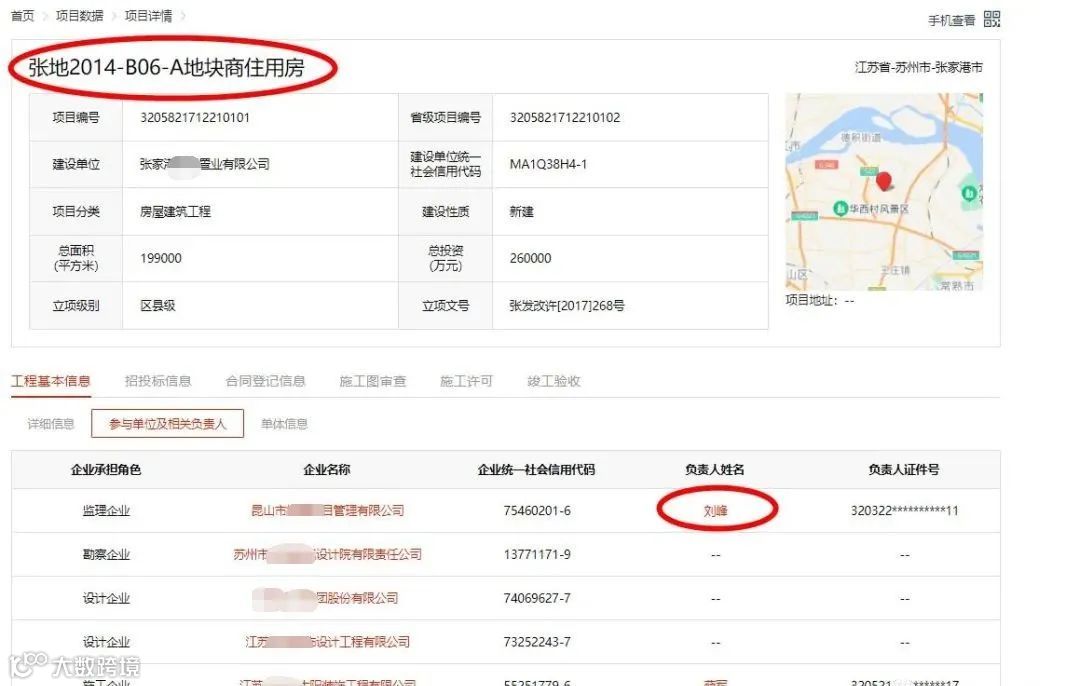Click 新建 construction nature value
This screenshot has height=686, width=1080.
click(x=521, y=211)
